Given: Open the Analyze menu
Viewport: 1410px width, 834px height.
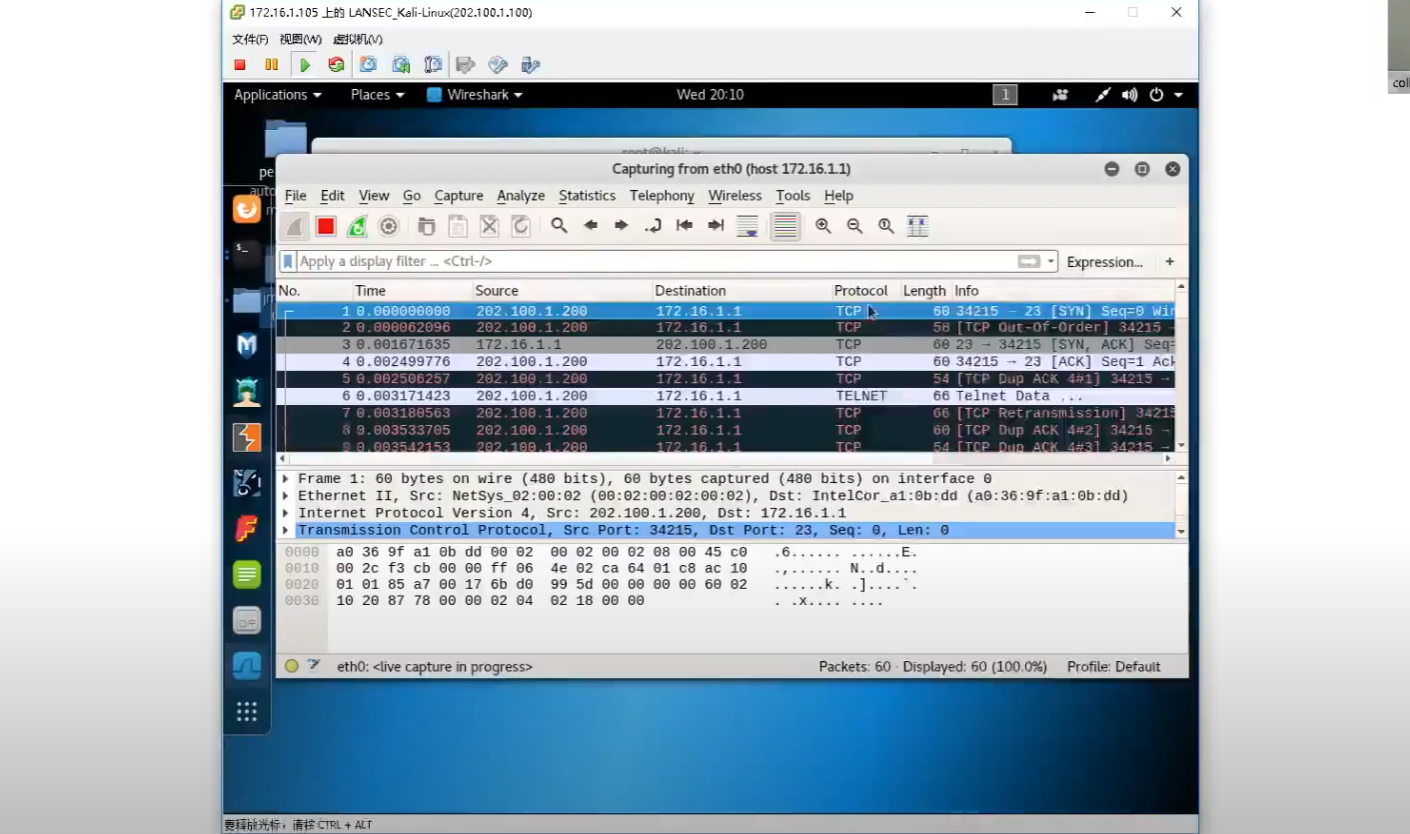Looking at the screenshot, I should click(521, 196).
